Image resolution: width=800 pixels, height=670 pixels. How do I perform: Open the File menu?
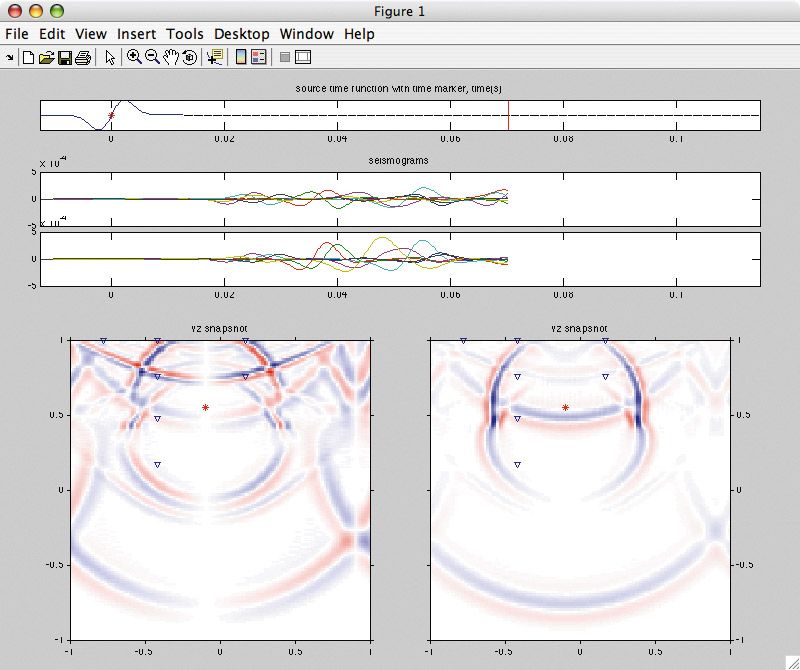pyautogui.click(x=17, y=34)
